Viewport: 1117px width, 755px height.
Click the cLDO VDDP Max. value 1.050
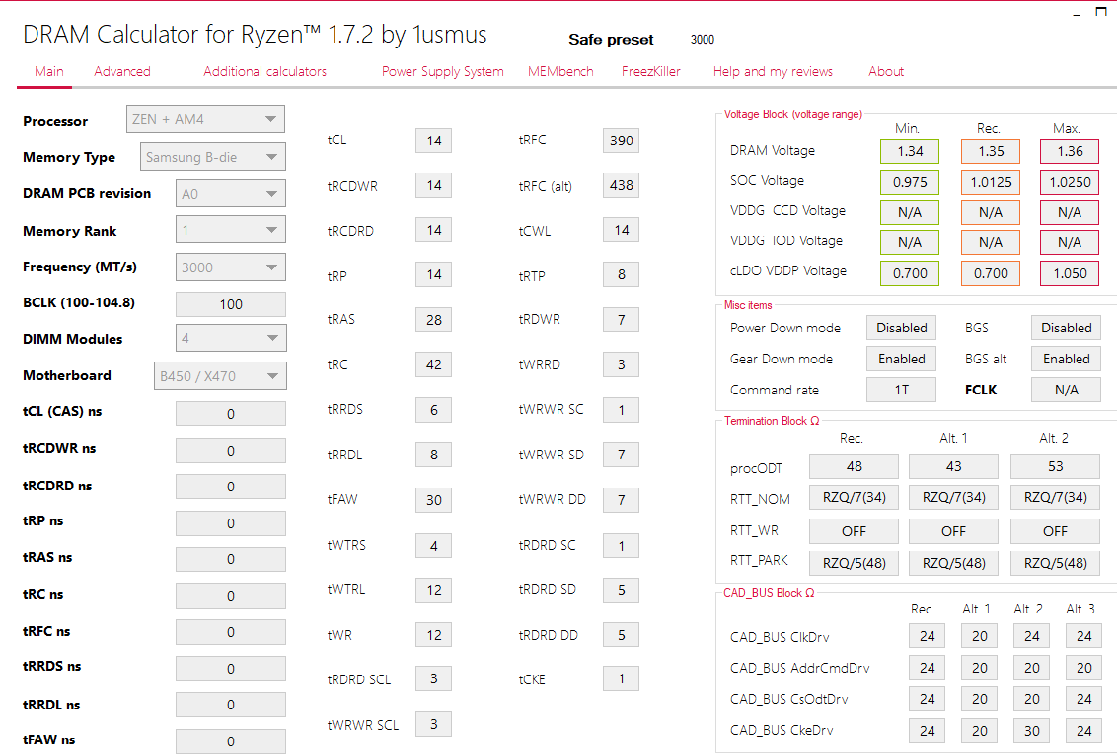(1069, 273)
